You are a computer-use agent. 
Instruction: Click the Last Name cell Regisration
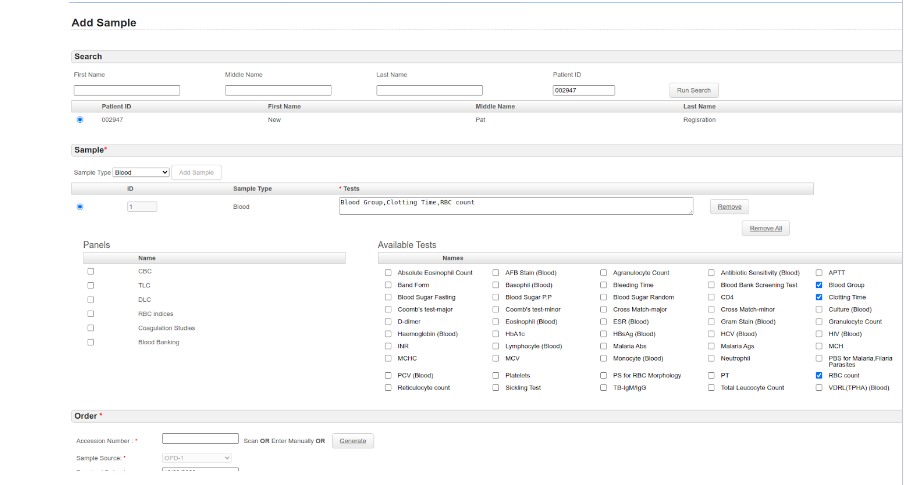tap(699, 120)
